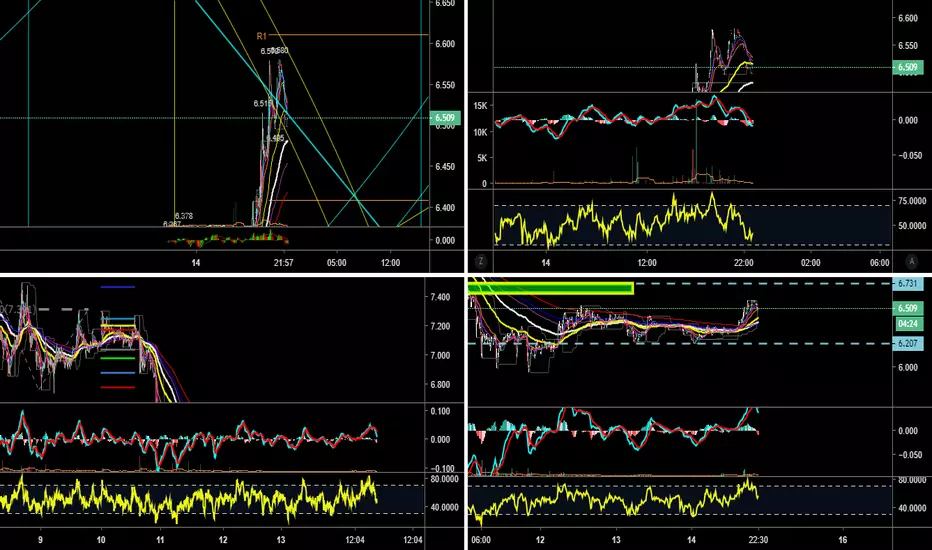Viewport: 932px width, 550px height.
Task: Select the 6.509 price label on the top-right chart
Action: pyautogui.click(x=907, y=67)
